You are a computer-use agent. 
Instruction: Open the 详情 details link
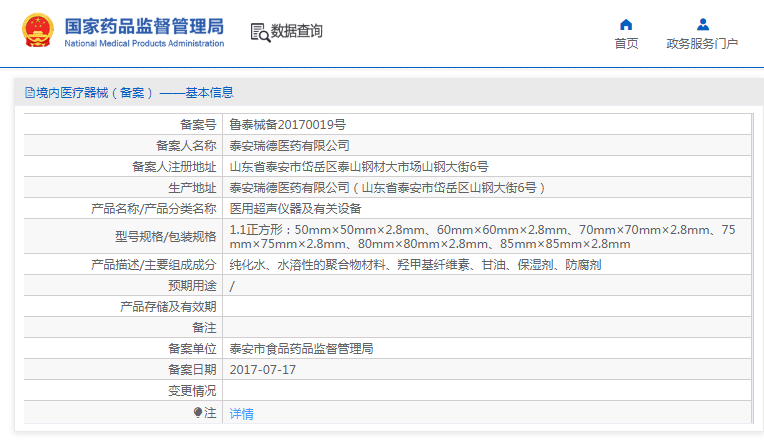242,414
